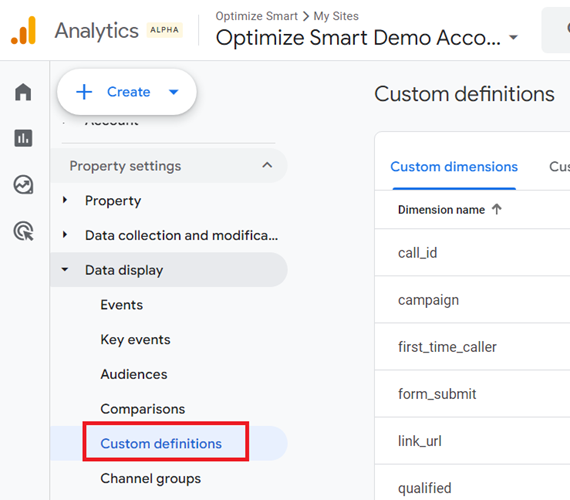Open Key events settings
Screen dimensions: 570x500
point(135,340)
